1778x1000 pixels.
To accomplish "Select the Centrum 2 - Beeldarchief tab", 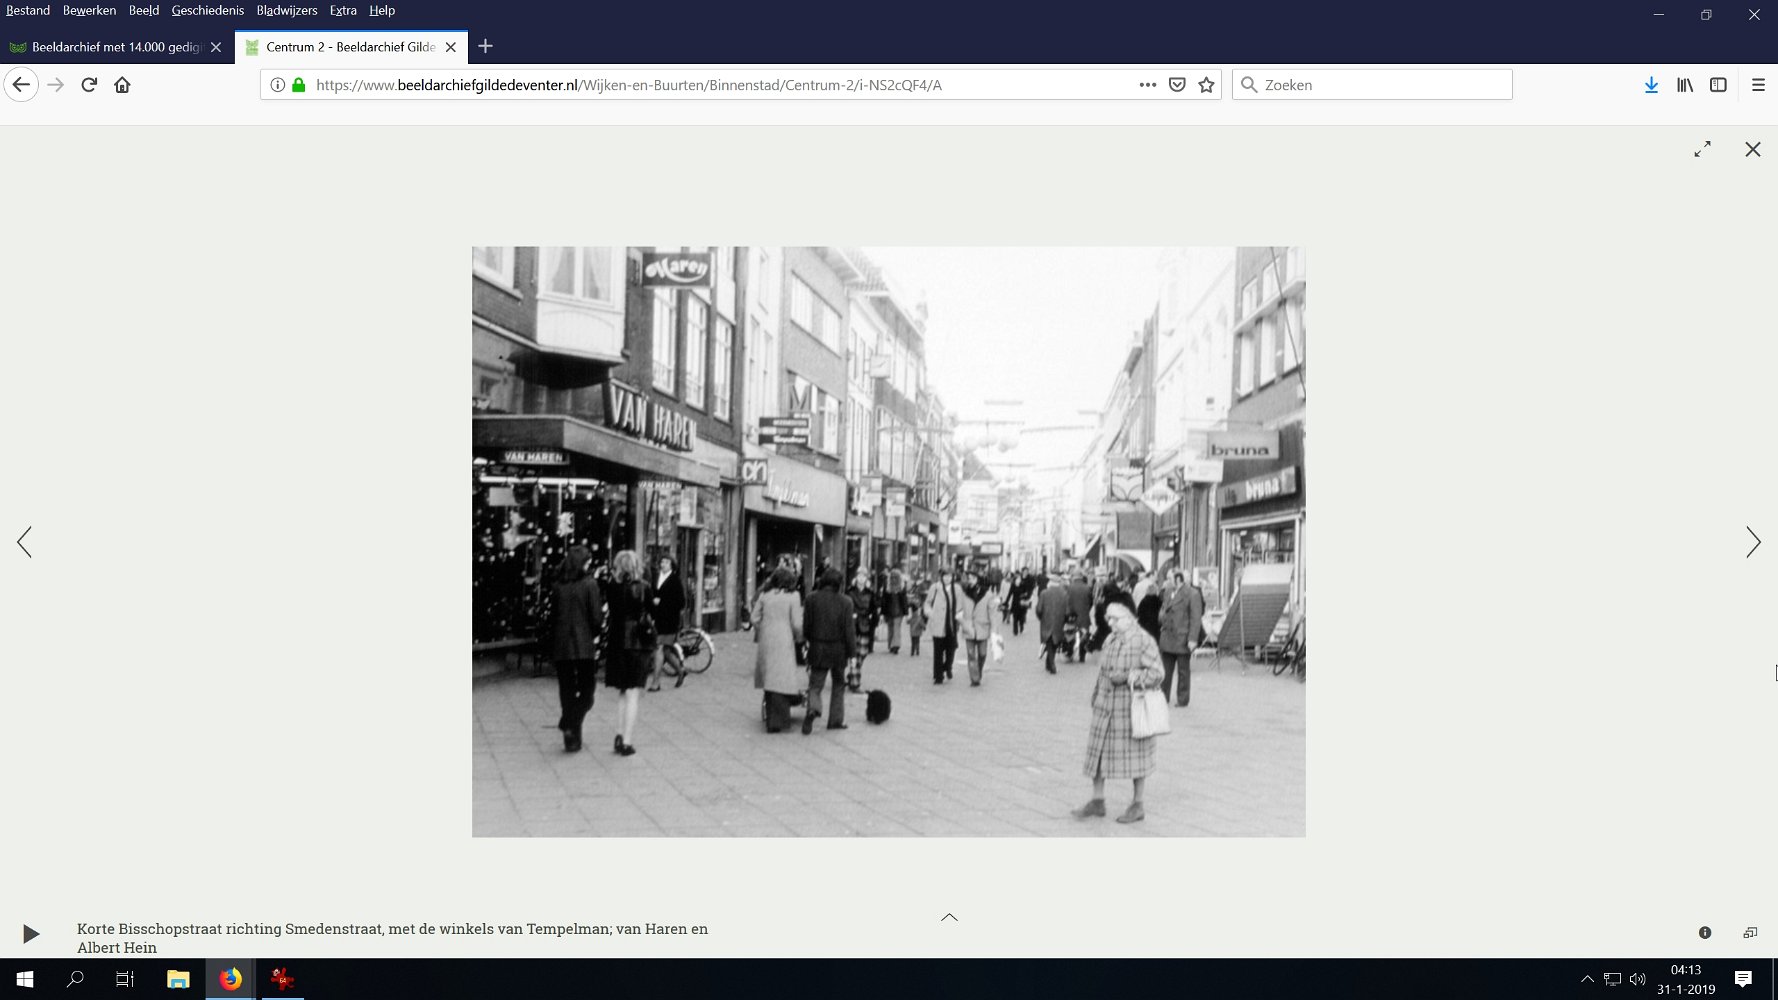I will (351, 47).
